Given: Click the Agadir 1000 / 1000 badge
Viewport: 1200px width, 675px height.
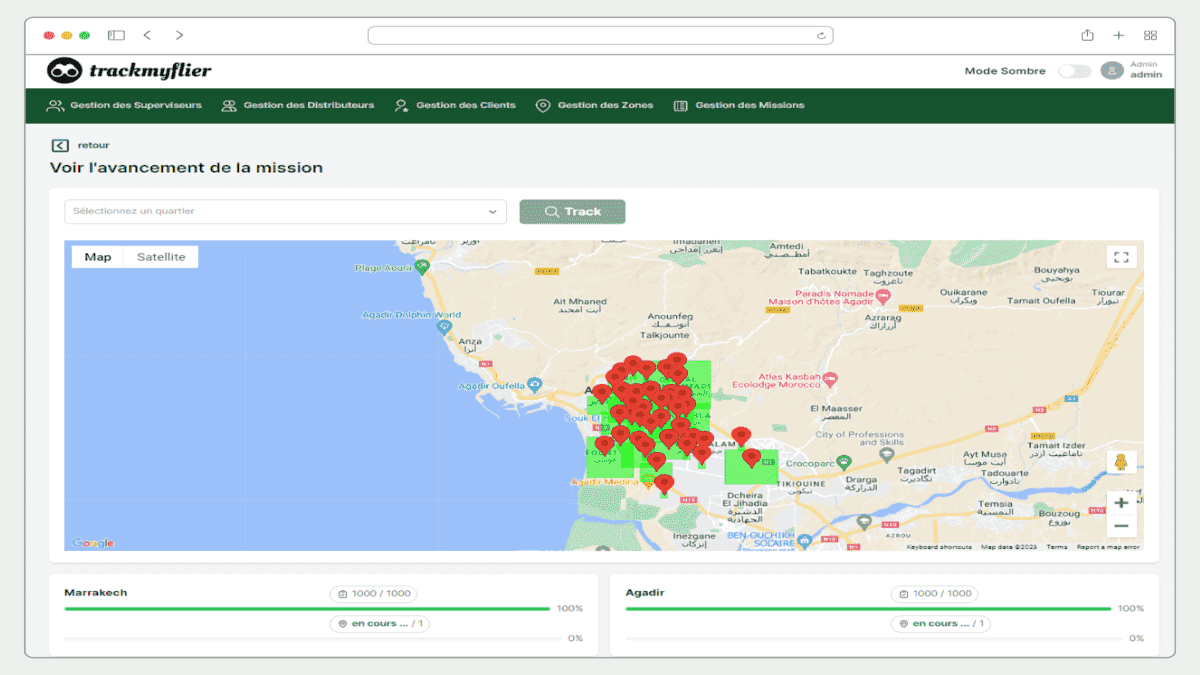Looking at the screenshot, I should tap(935, 593).
